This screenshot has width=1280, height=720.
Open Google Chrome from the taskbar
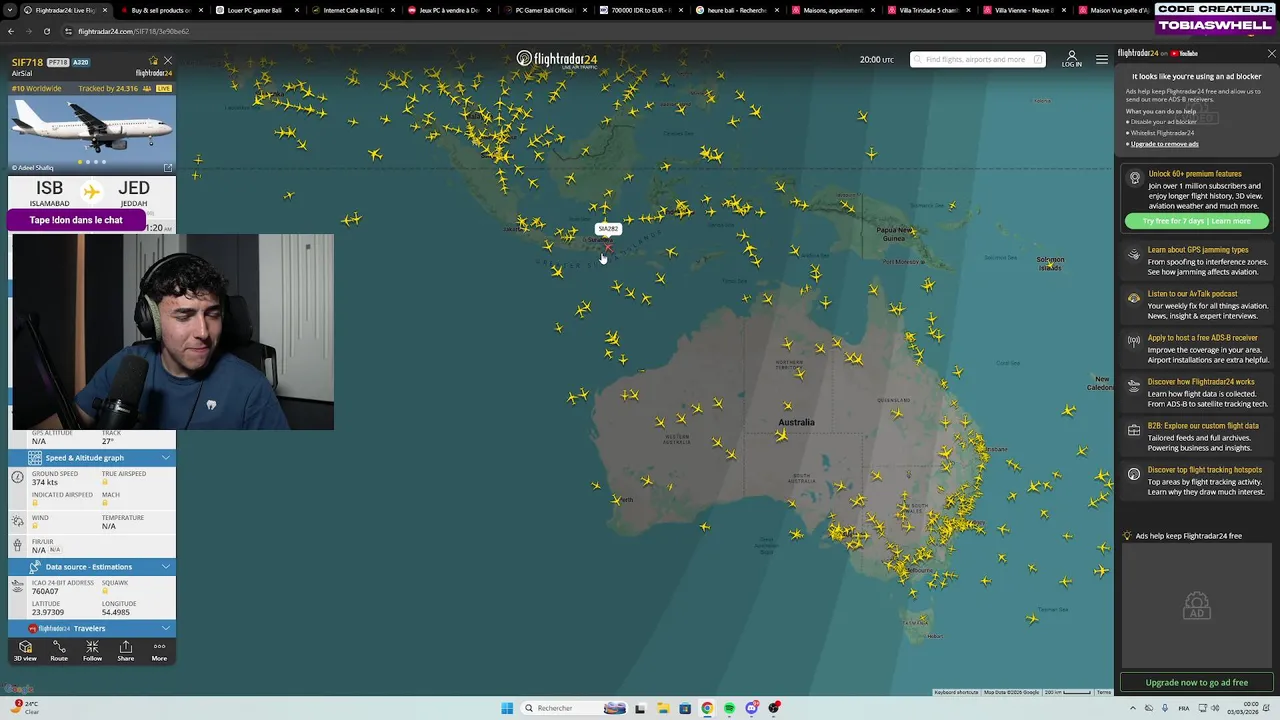pyautogui.click(x=707, y=708)
